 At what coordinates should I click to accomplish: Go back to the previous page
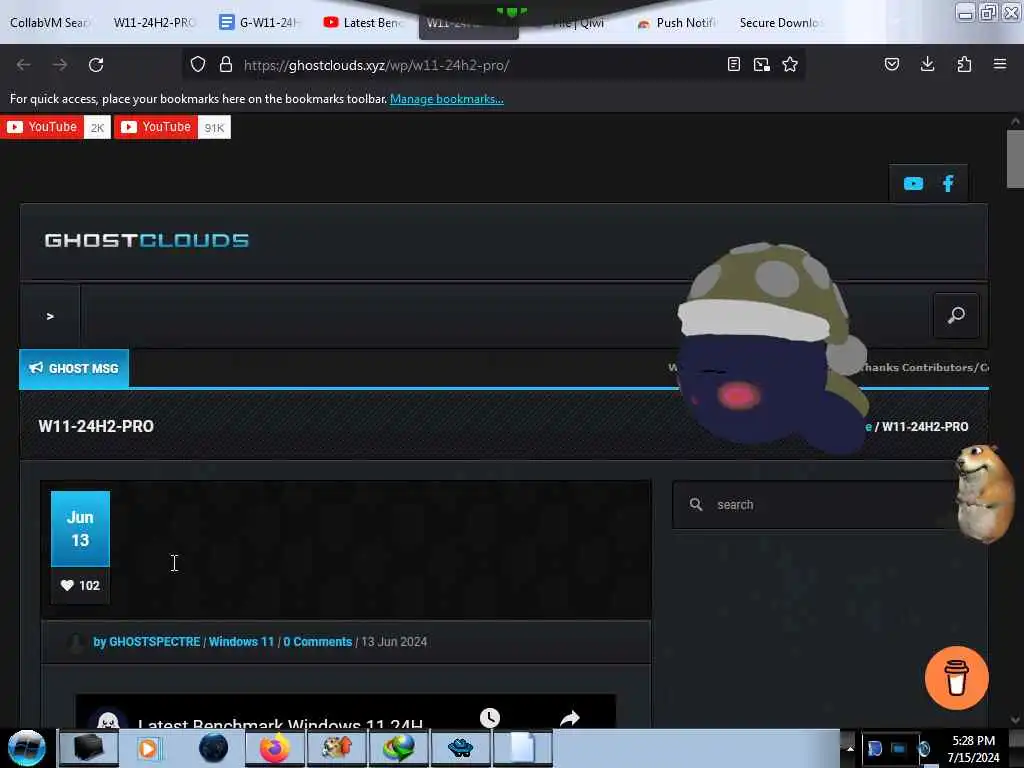pyautogui.click(x=24, y=65)
